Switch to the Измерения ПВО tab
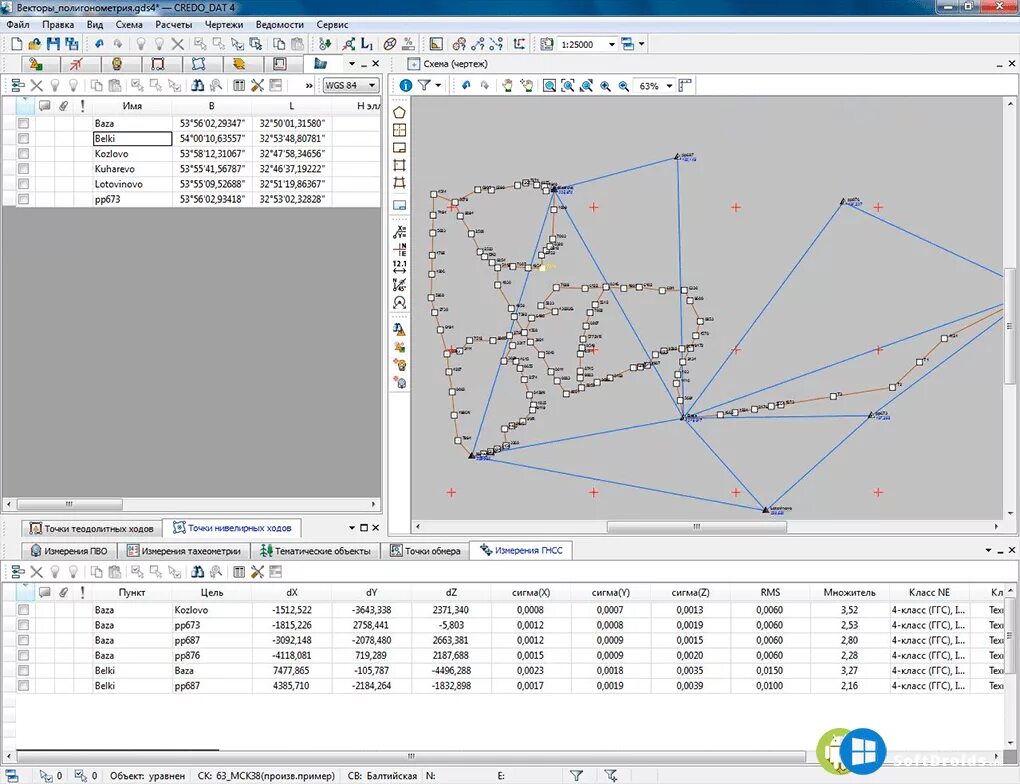 (x=69, y=551)
